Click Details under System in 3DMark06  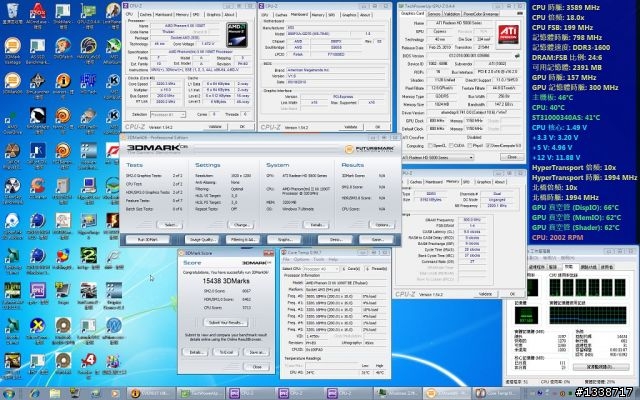point(316,225)
